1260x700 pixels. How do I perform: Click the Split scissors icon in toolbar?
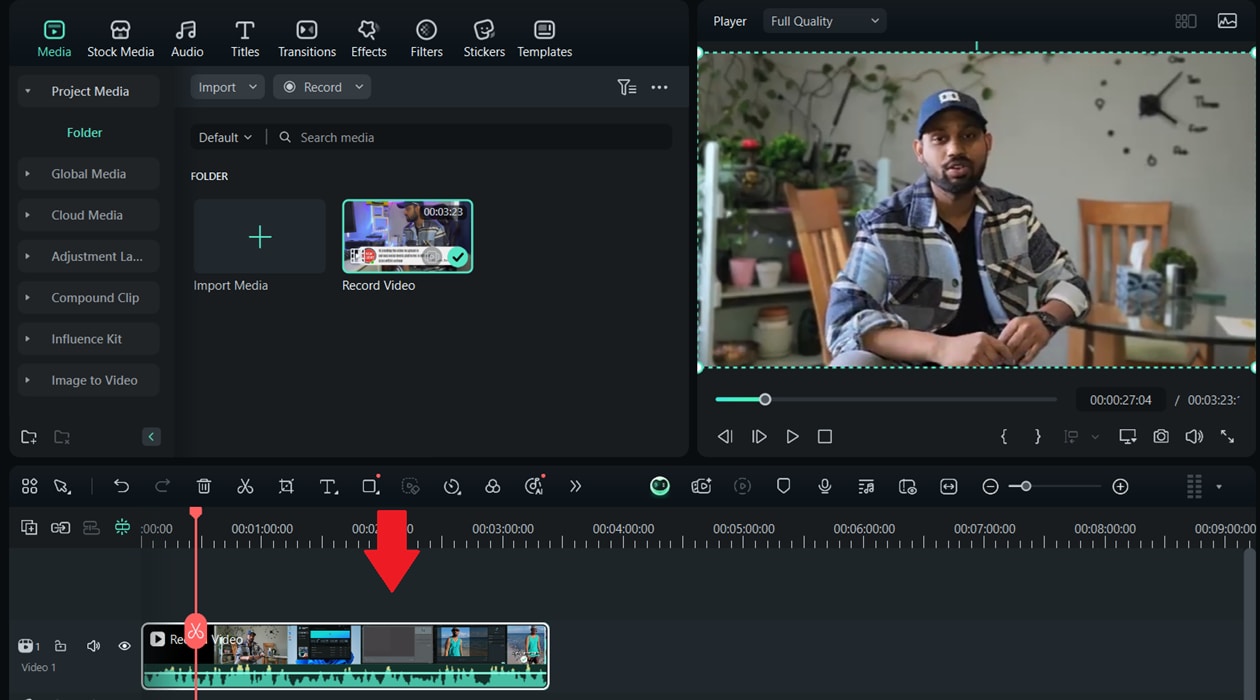245,487
